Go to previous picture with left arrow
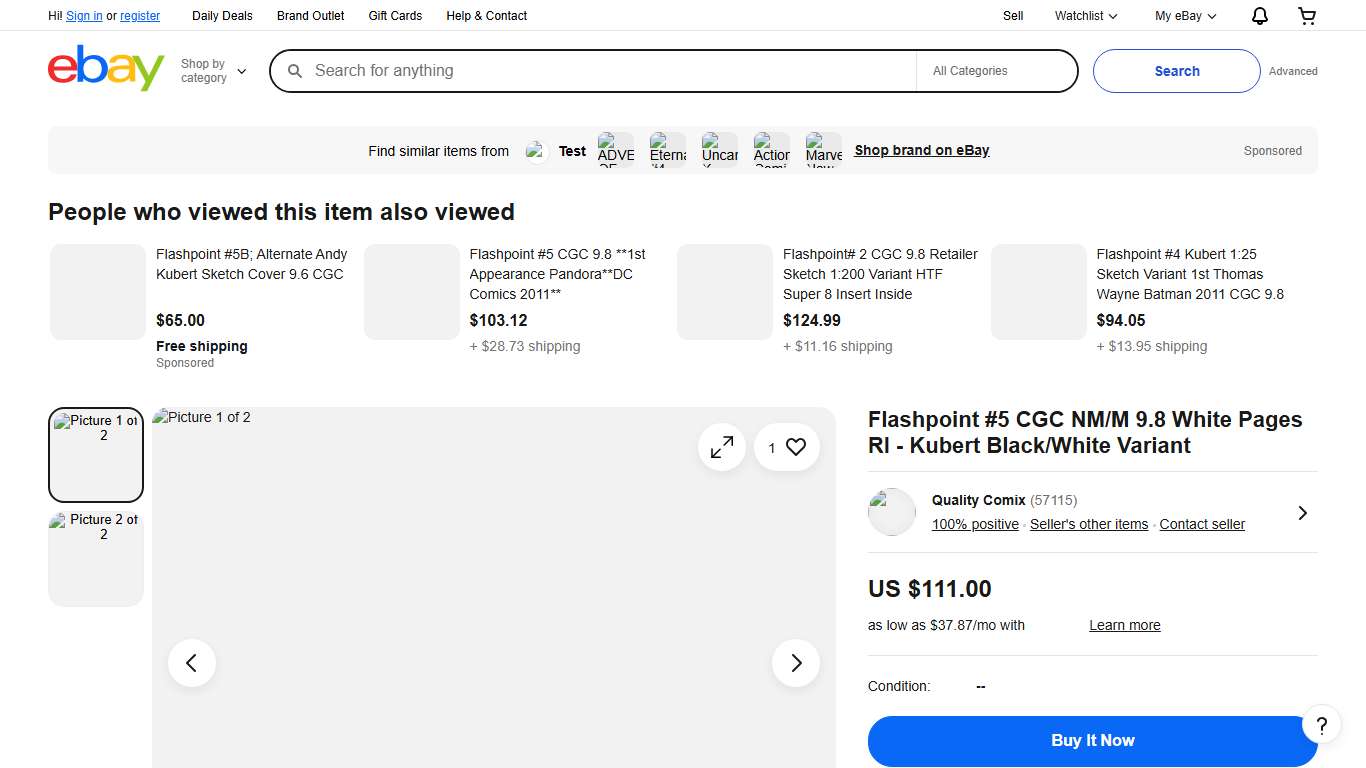 (192, 663)
